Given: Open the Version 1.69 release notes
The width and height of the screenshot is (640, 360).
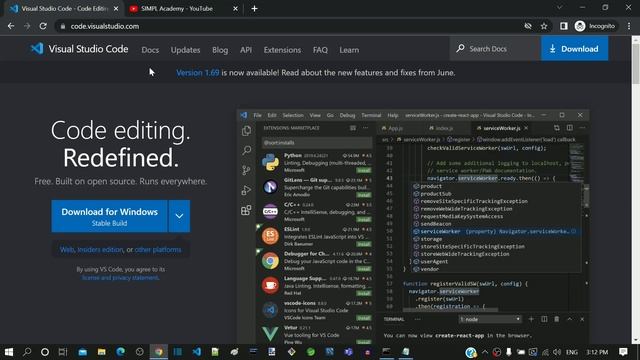Looking at the screenshot, I should coord(198,73).
